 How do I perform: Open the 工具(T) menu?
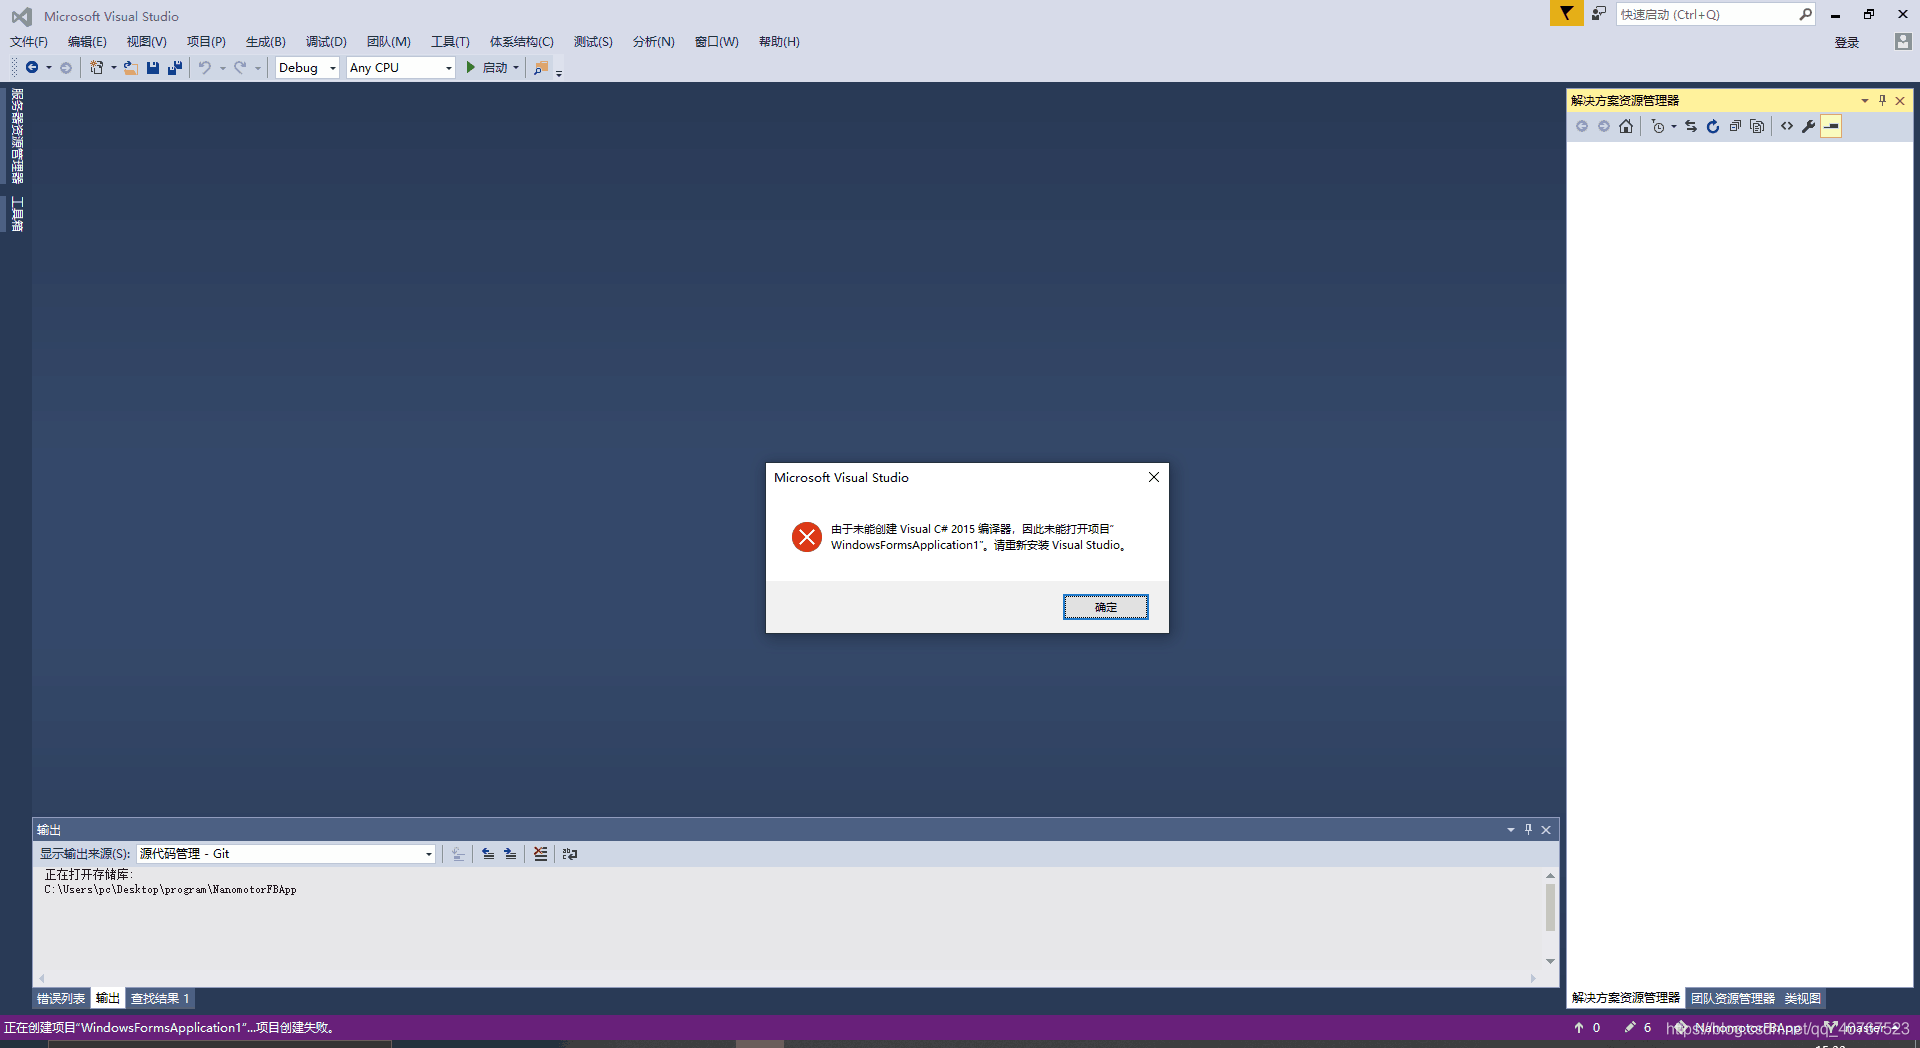click(450, 42)
